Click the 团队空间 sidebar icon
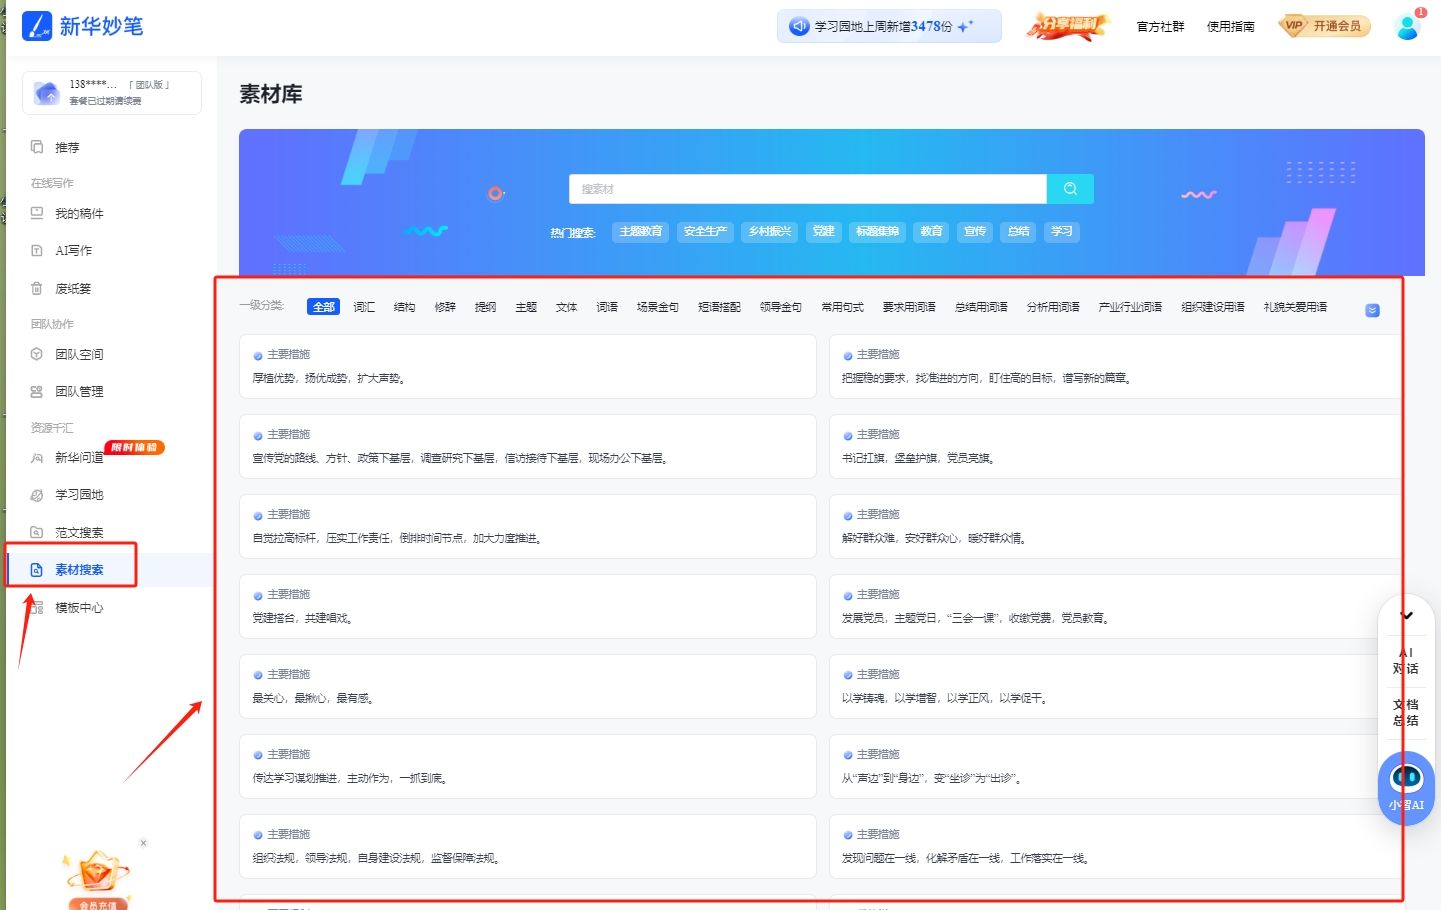Screen dimensions: 1441x910 click(37, 354)
